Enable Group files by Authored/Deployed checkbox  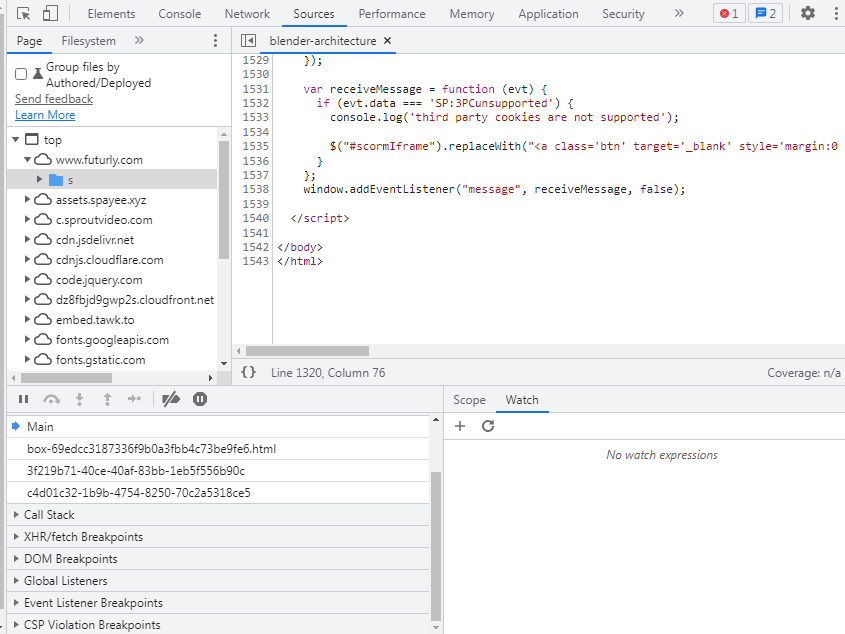tap(21, 74)
